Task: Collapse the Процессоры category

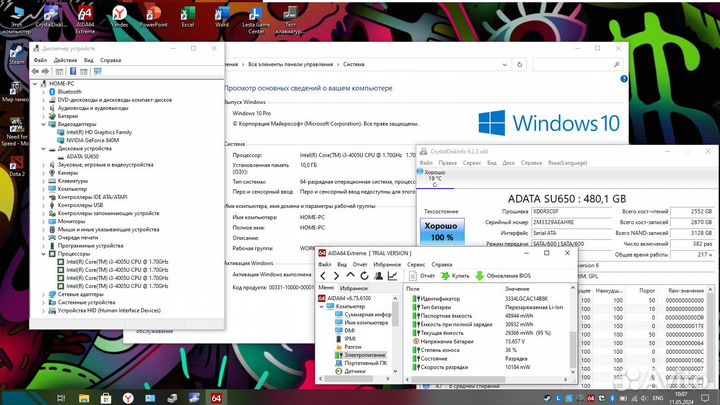Action: tap(44, 253)
